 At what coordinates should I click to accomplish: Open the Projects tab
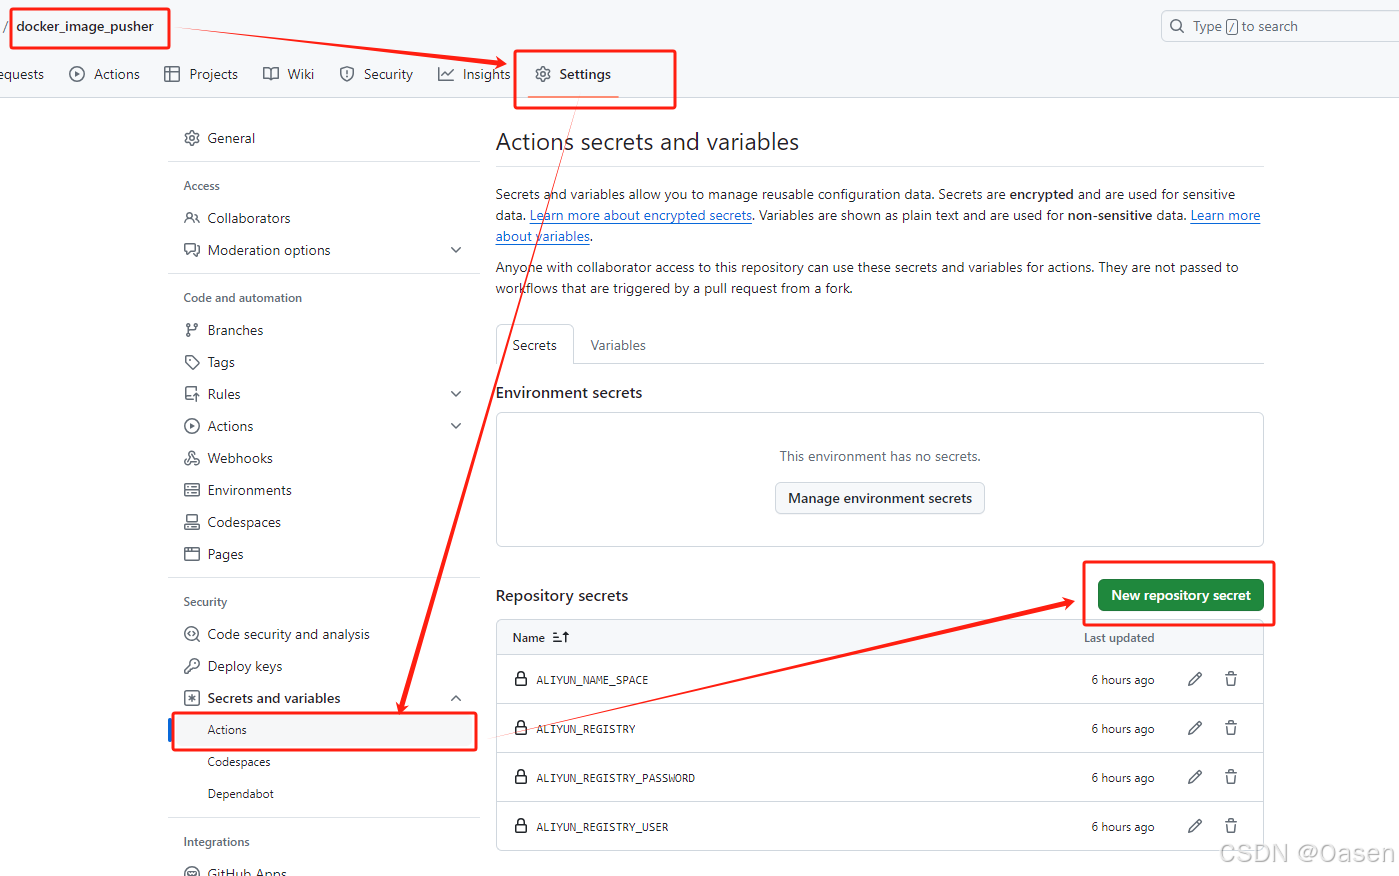tap(201, 74)
